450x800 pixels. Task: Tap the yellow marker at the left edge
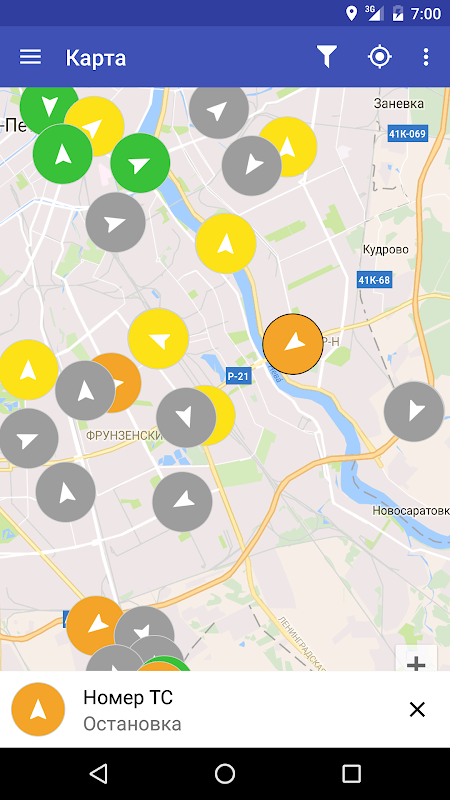(x=28, y=369)
